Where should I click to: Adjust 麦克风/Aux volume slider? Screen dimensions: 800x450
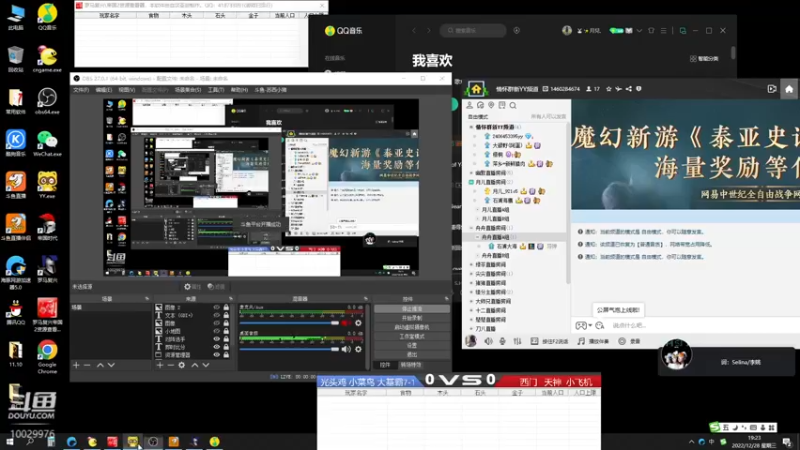[x=289, y=323]
